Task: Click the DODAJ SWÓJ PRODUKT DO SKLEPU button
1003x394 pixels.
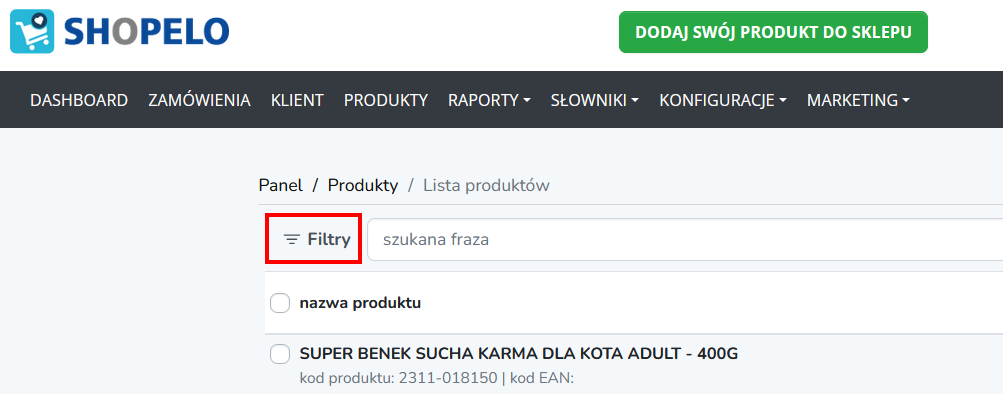Action: click(x=773, y=32)
